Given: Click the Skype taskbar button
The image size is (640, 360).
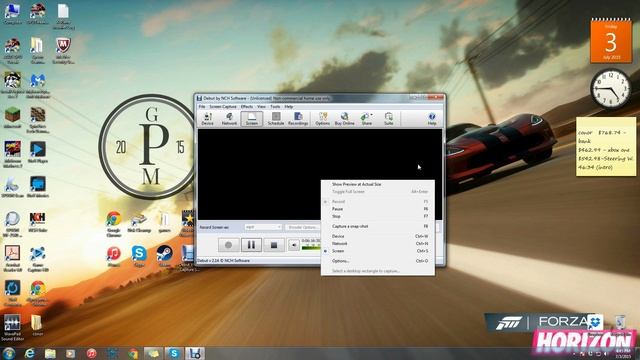Looking at the screenshot, I should click(x=174, y=353).
